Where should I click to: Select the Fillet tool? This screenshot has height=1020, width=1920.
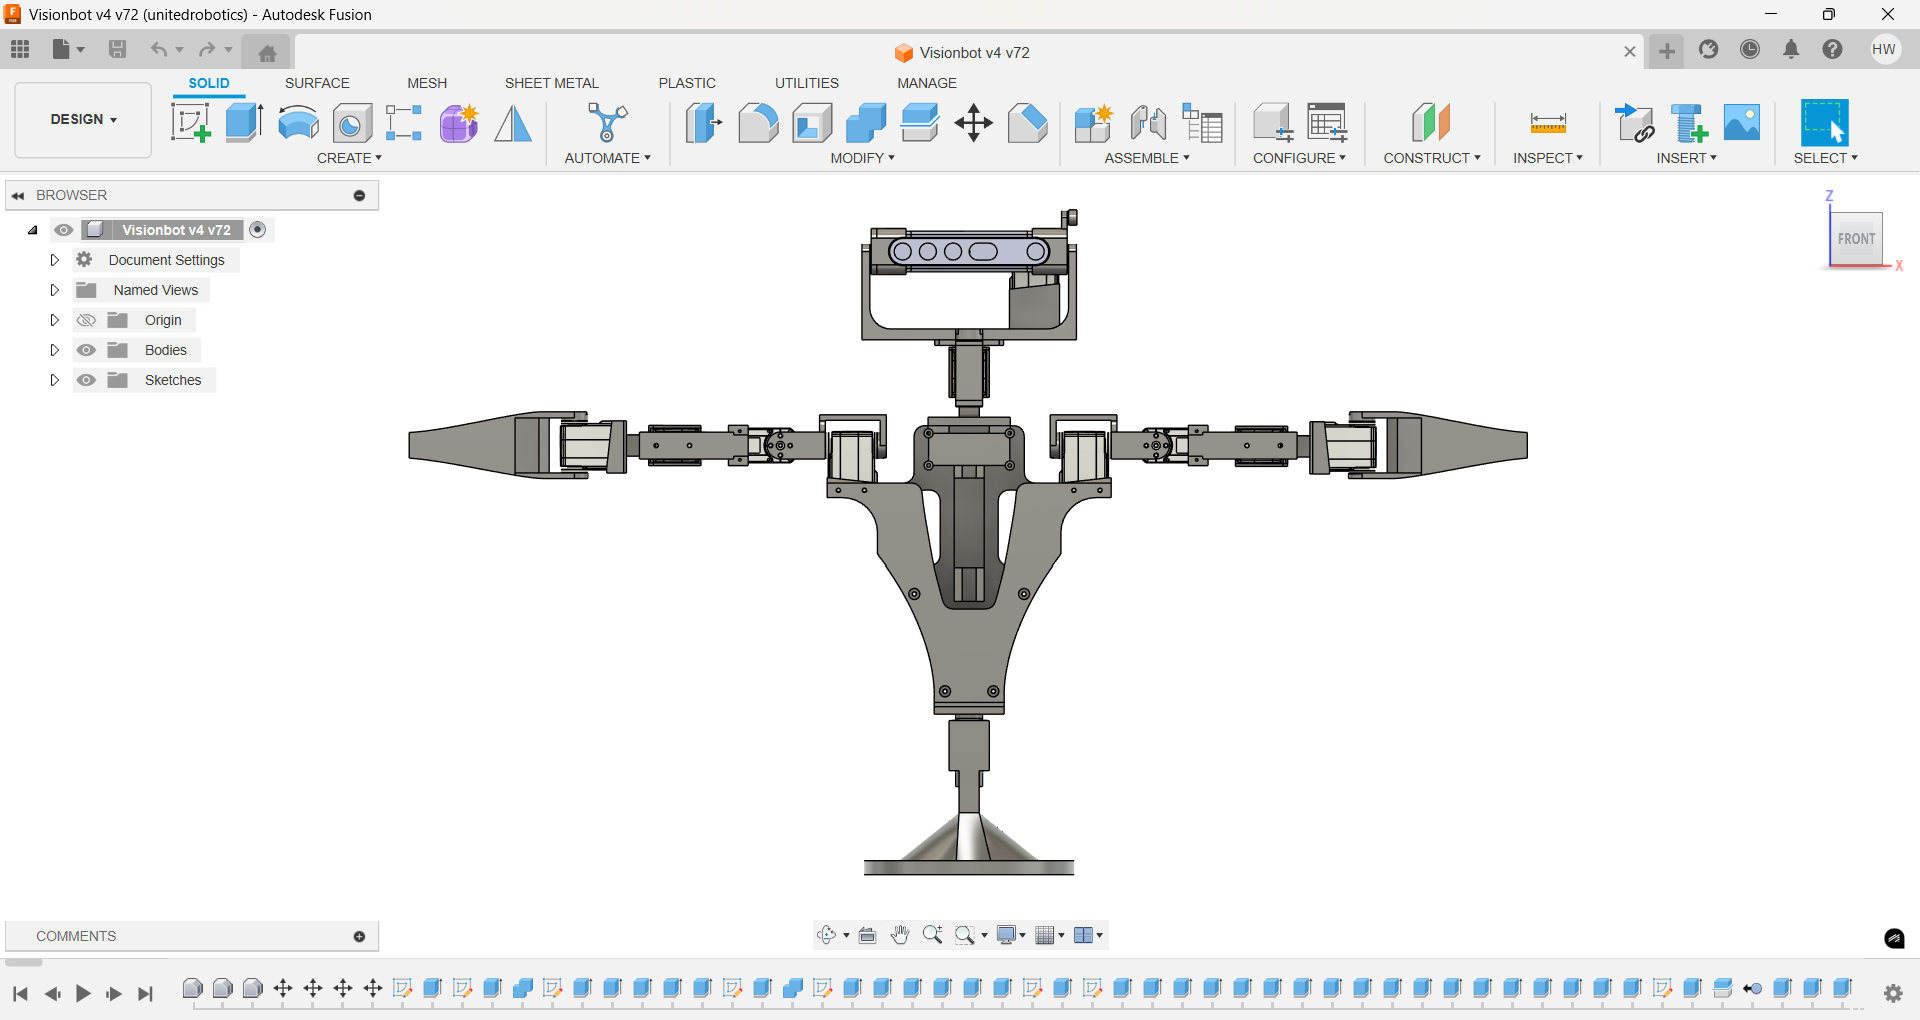tap(758, 122)
